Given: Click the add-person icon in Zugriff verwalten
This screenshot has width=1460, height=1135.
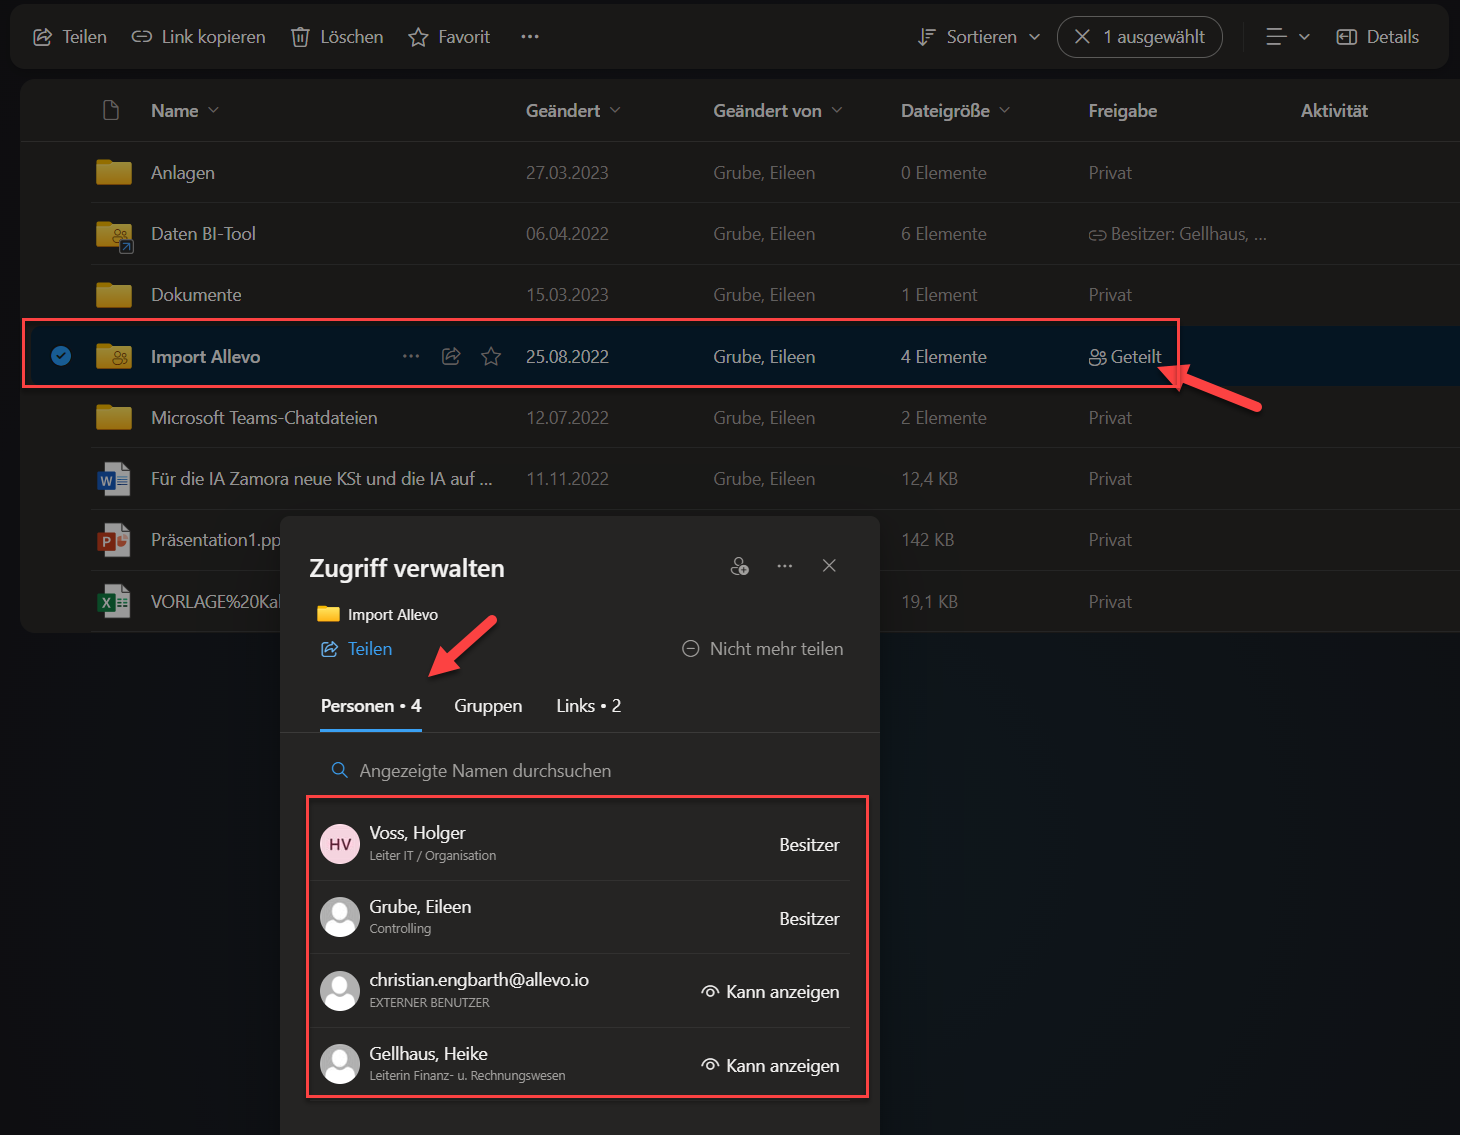Looking at the screenshot, I should tap(740, 566).
